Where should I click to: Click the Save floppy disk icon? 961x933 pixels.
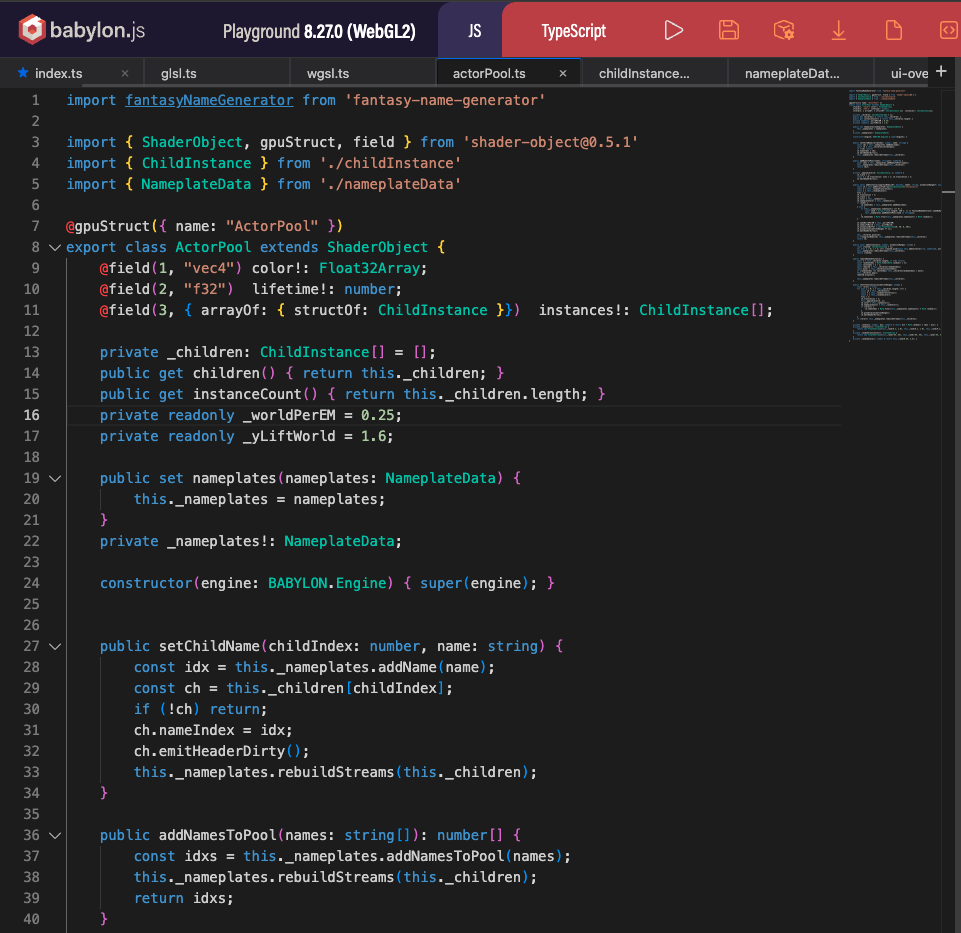(729, 30)
